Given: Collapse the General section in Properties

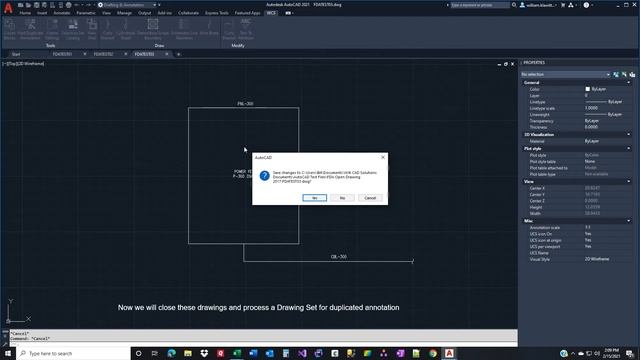Looking at the screenshot, I should point(628,82).
